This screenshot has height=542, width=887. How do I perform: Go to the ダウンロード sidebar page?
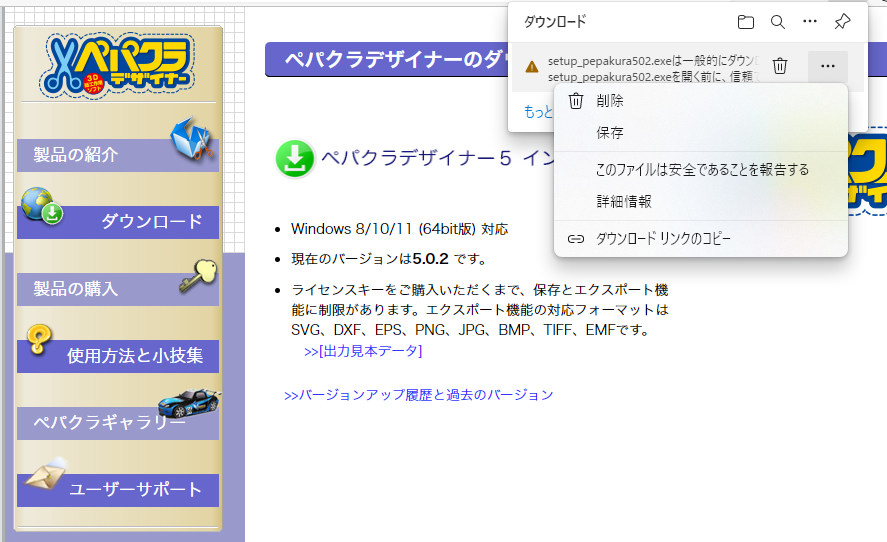click(118, 222)
